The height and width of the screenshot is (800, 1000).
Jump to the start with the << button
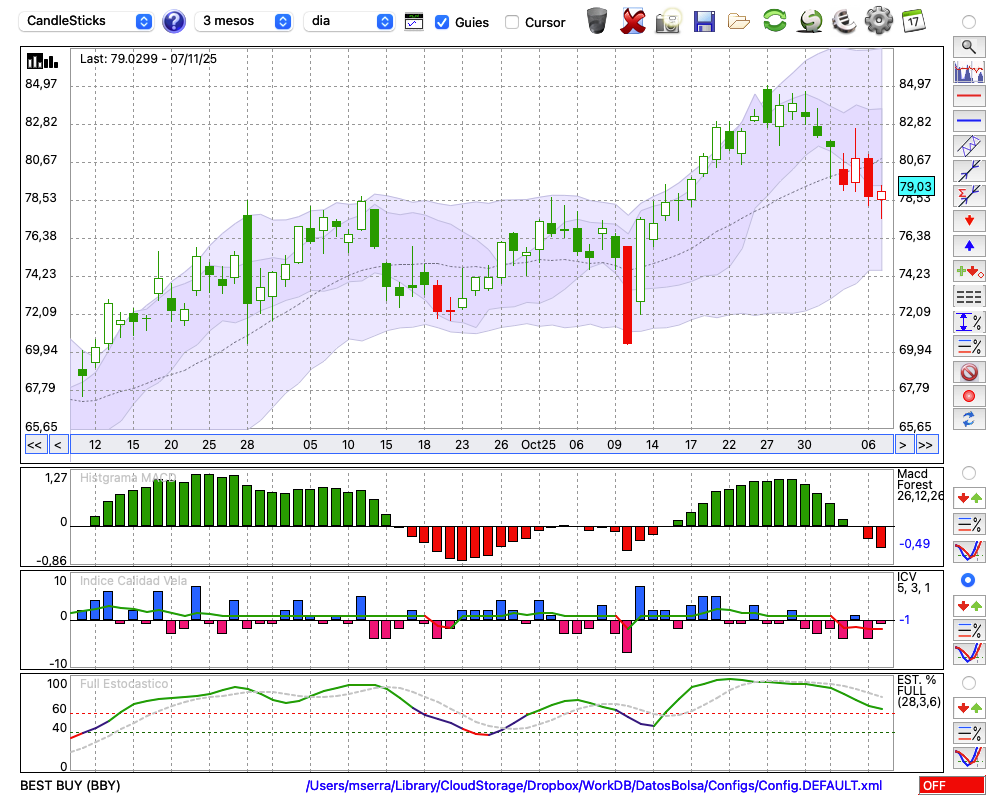[x=35, y=445]
